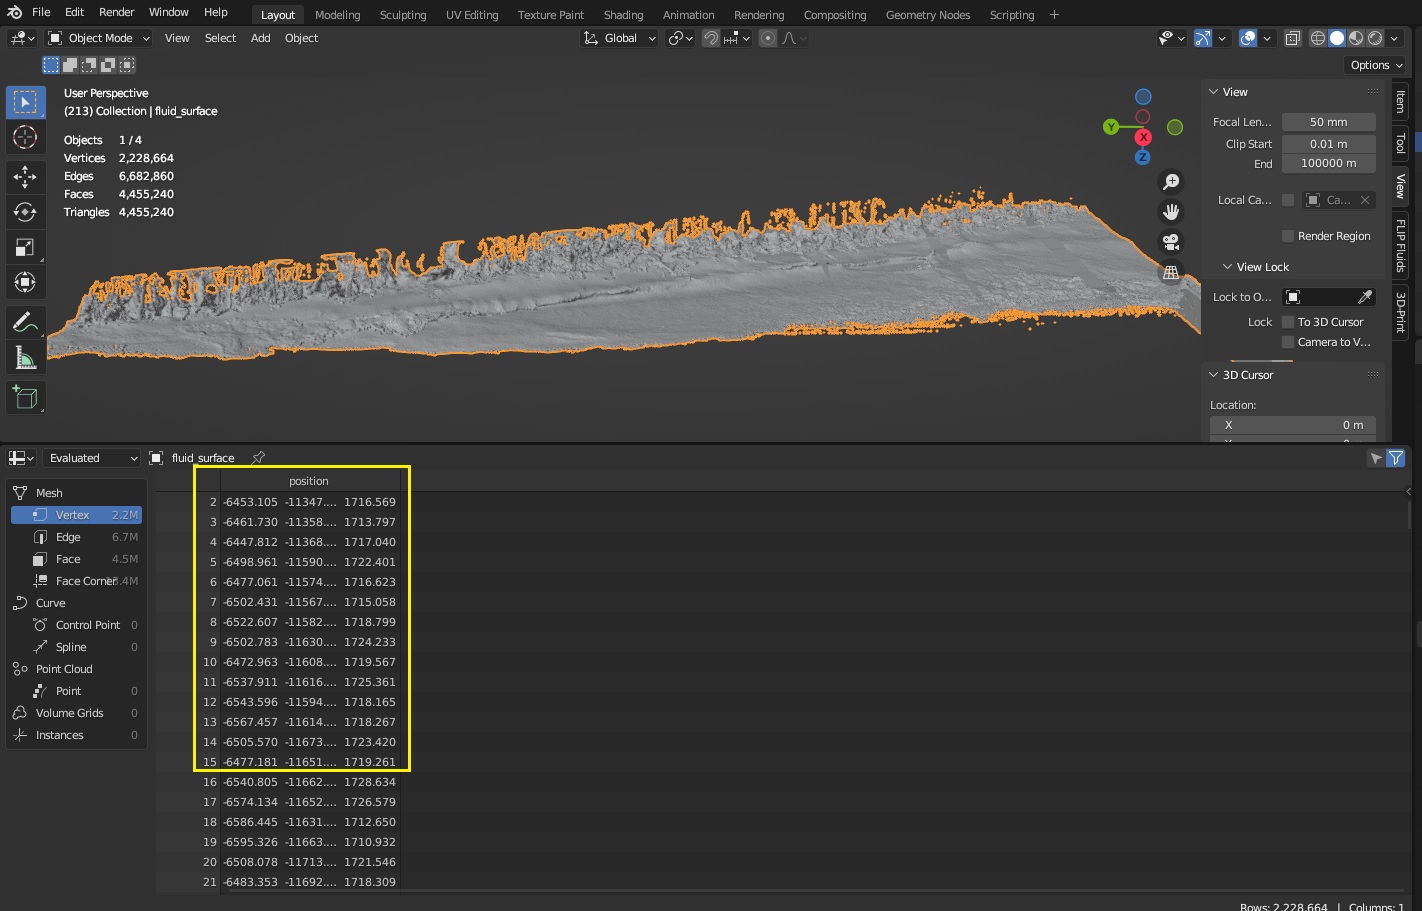This screenshot has width=1422, height=911.
Task: Activate the Move tool
Action: click(25, 177)
